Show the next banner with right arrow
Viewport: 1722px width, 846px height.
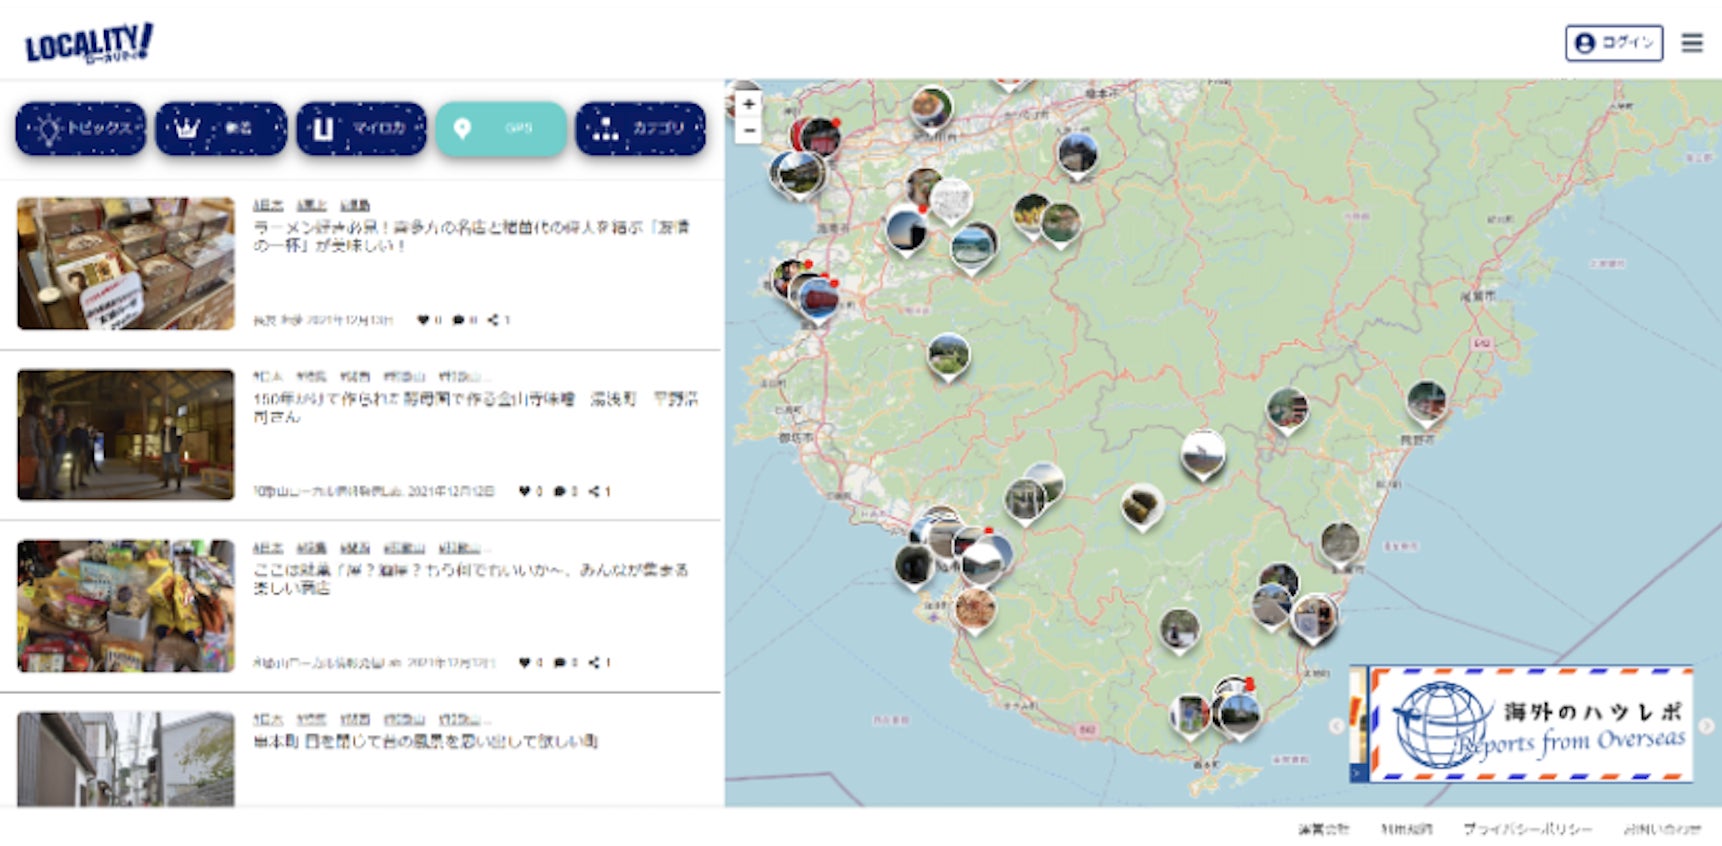[x=1707, y=726]
